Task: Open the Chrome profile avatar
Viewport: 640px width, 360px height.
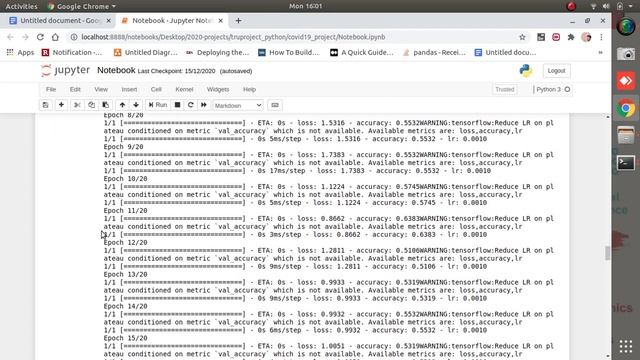Action: (586, 37)
